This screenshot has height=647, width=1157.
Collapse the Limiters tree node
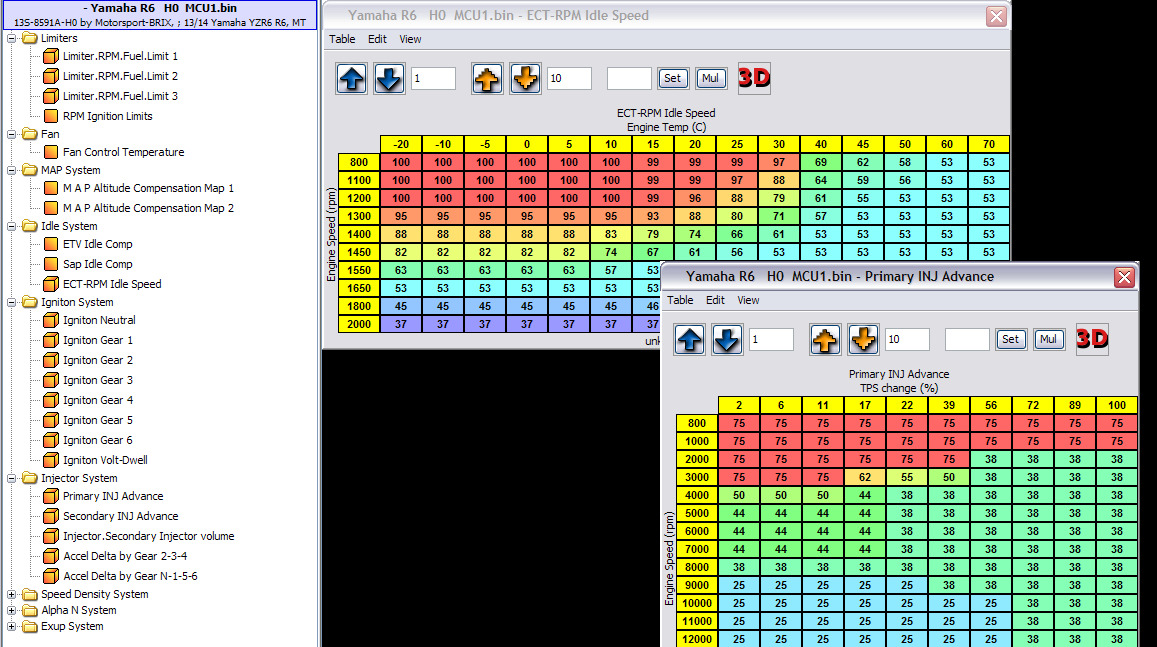tap(12, 38)
